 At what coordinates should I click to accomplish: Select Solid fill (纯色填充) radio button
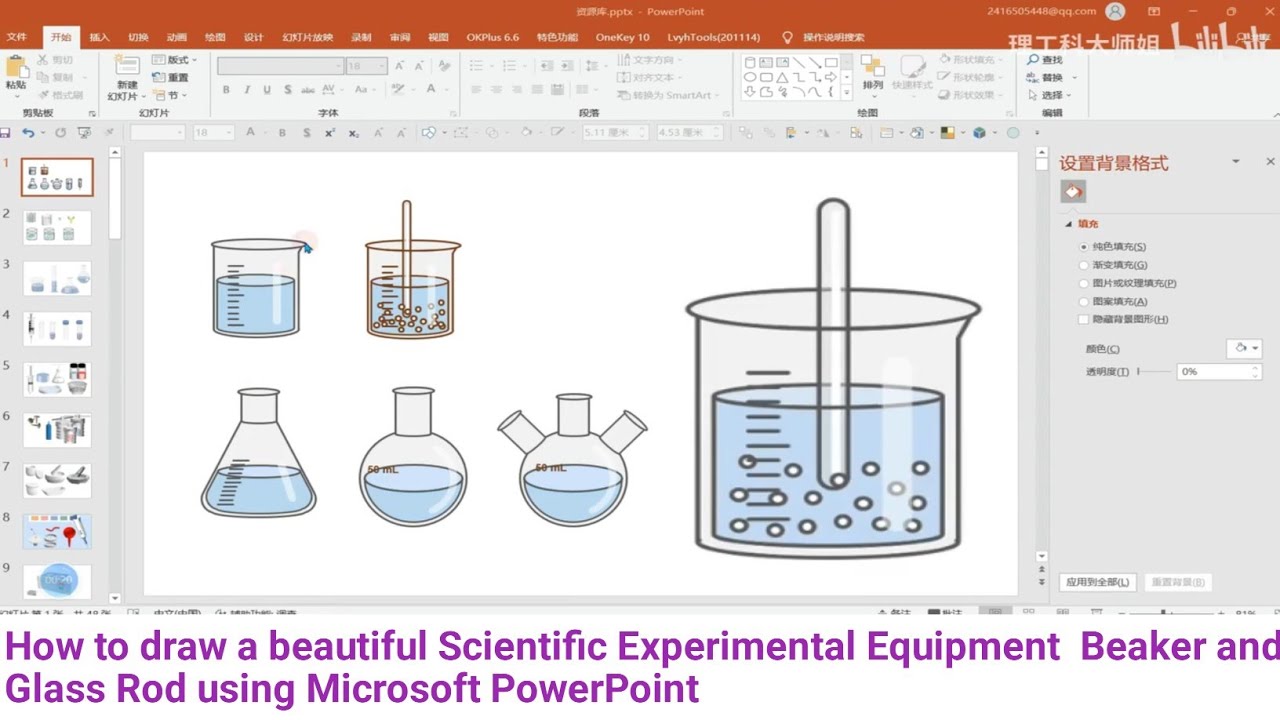coord(1083,246)
